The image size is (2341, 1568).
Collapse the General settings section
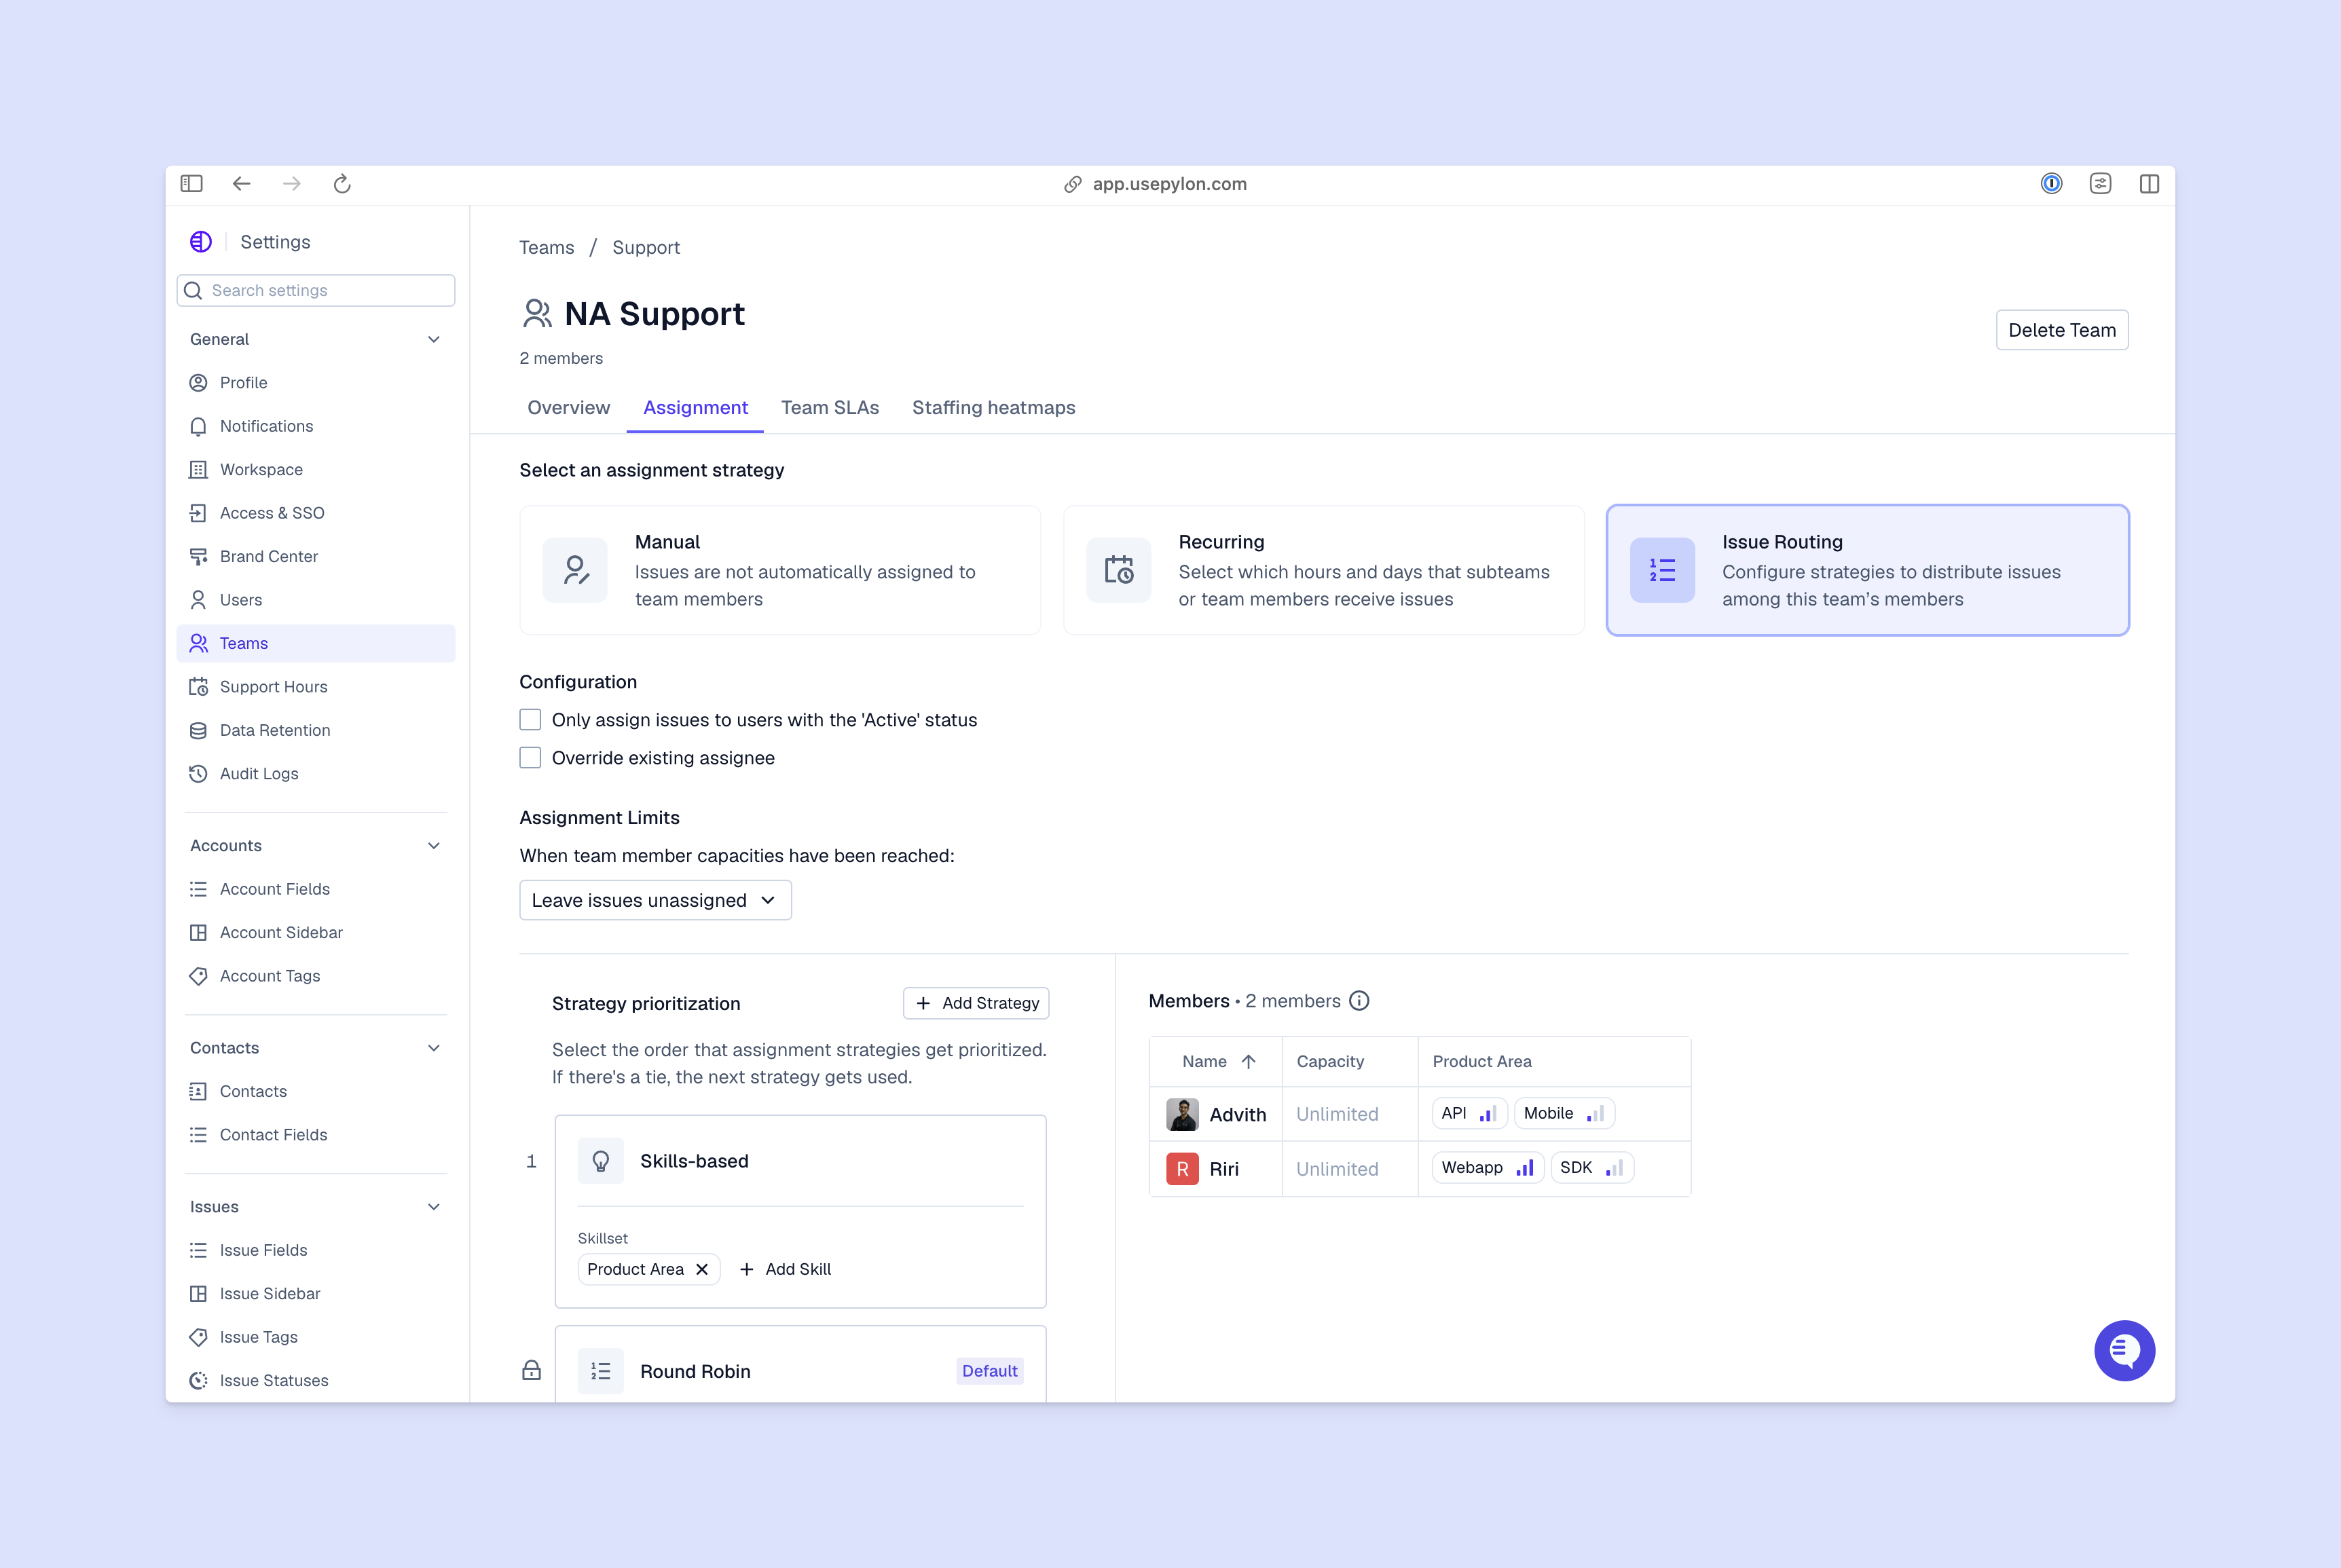click(x=434, y=339)
